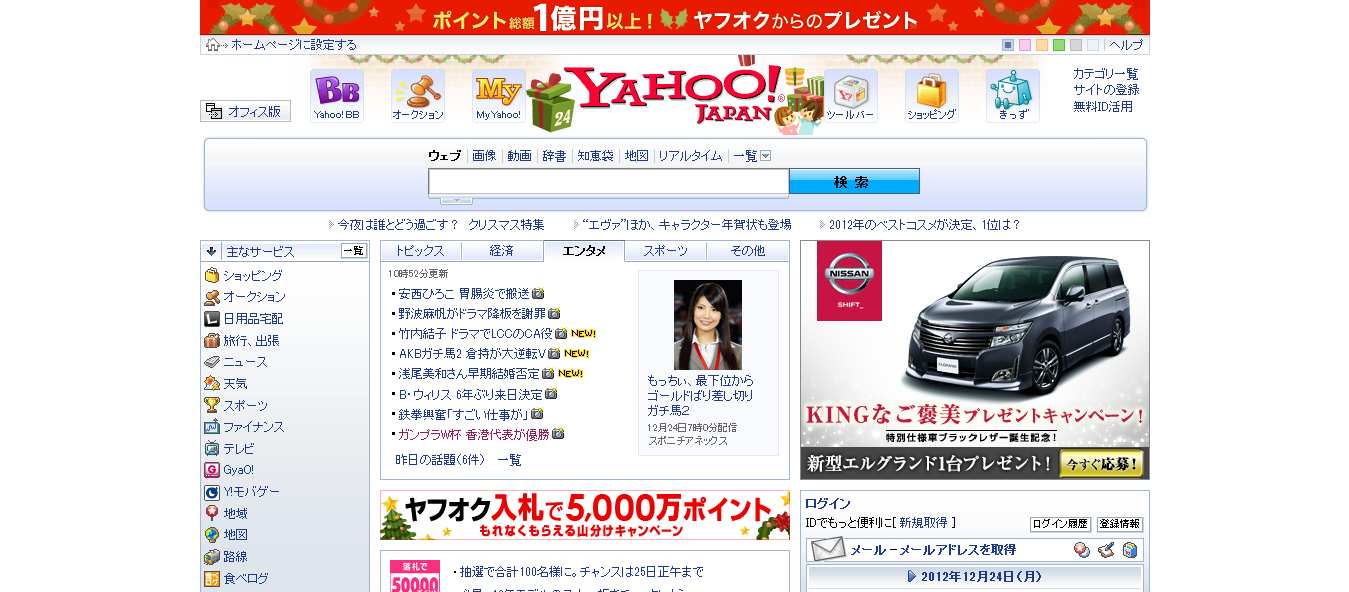The width and height of the screenshot is (1349, 592).
Task: Click the mail envelope icon in login box
Action: [x=828, y=550]
